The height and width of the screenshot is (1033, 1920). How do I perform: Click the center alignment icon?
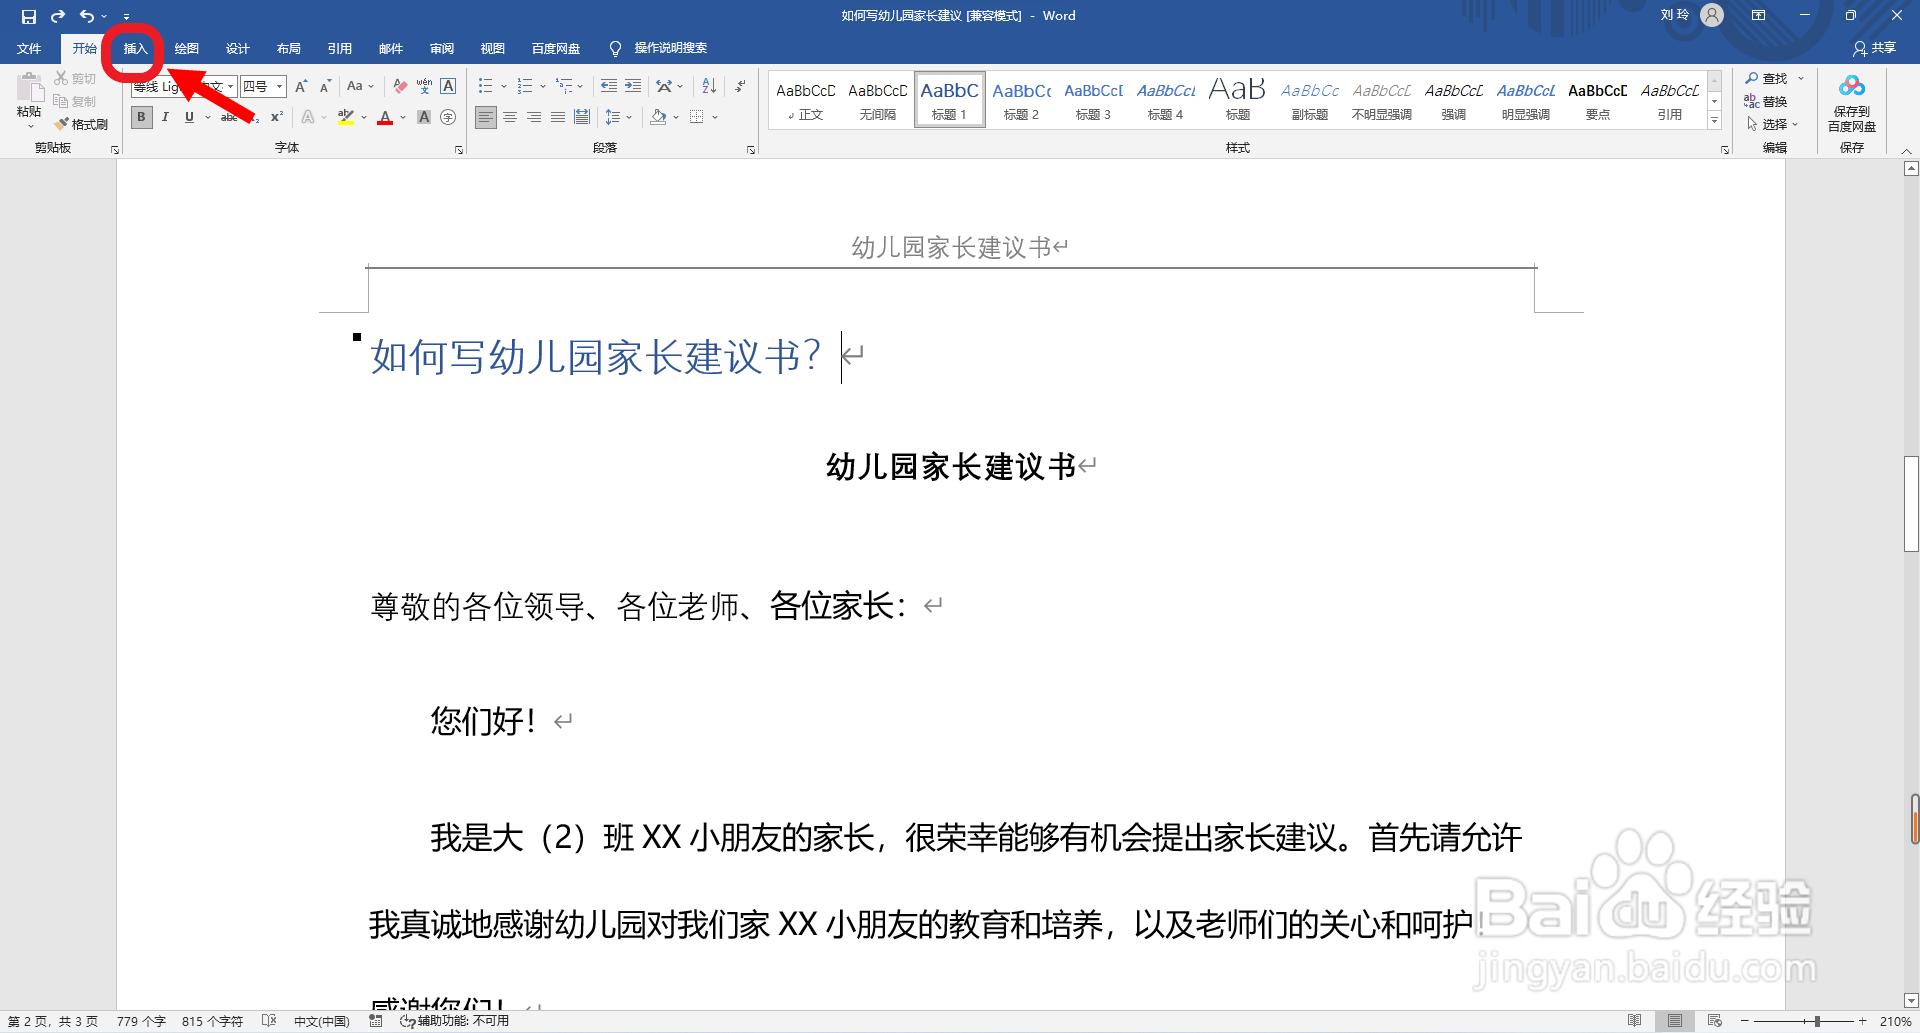click(x=510, y=117)
